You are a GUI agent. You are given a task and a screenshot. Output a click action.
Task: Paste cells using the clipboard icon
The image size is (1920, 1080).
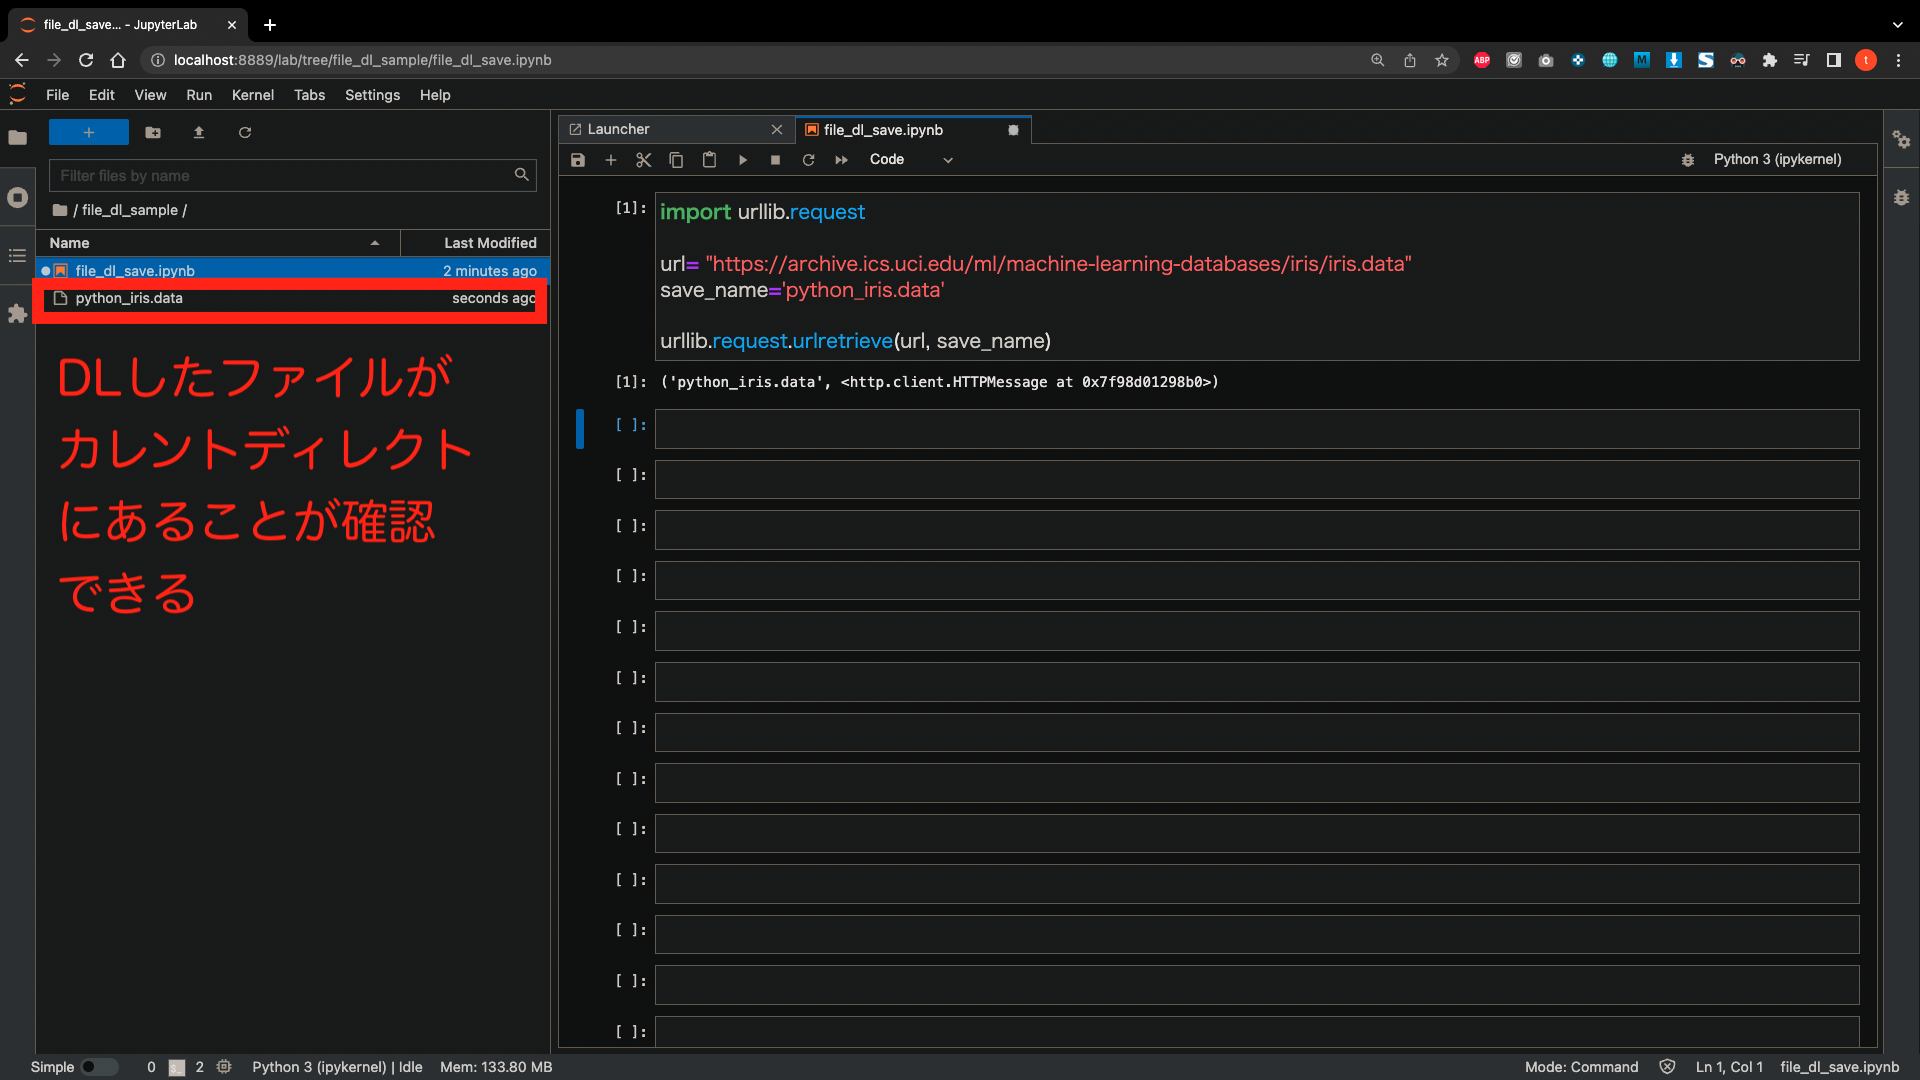(x=709, y=160)
